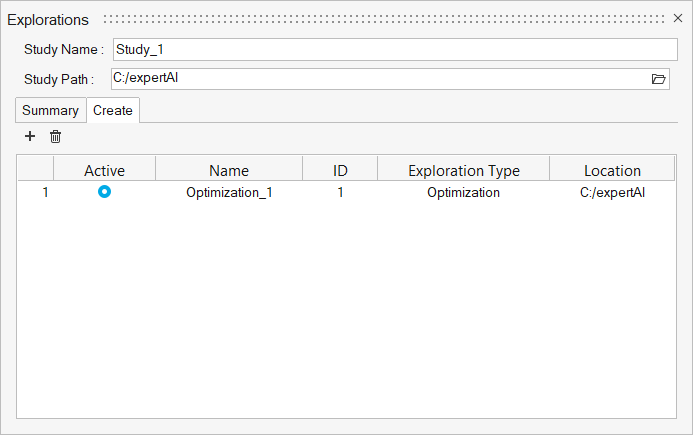Click the ID column header

pos(340,170)
